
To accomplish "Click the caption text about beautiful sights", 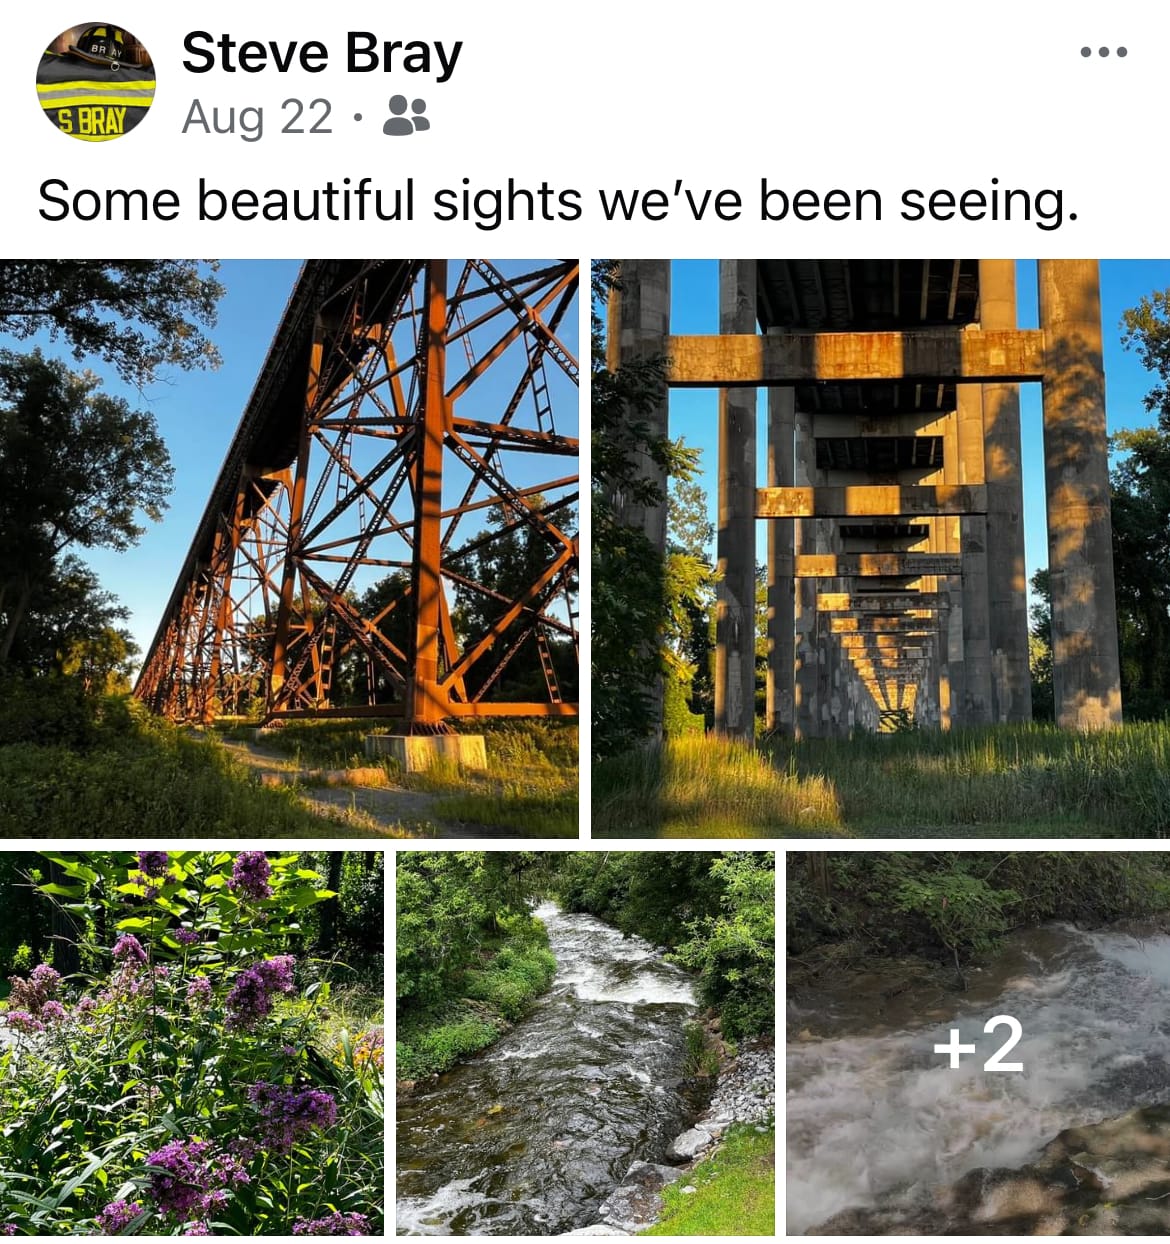I will point(558,200).
